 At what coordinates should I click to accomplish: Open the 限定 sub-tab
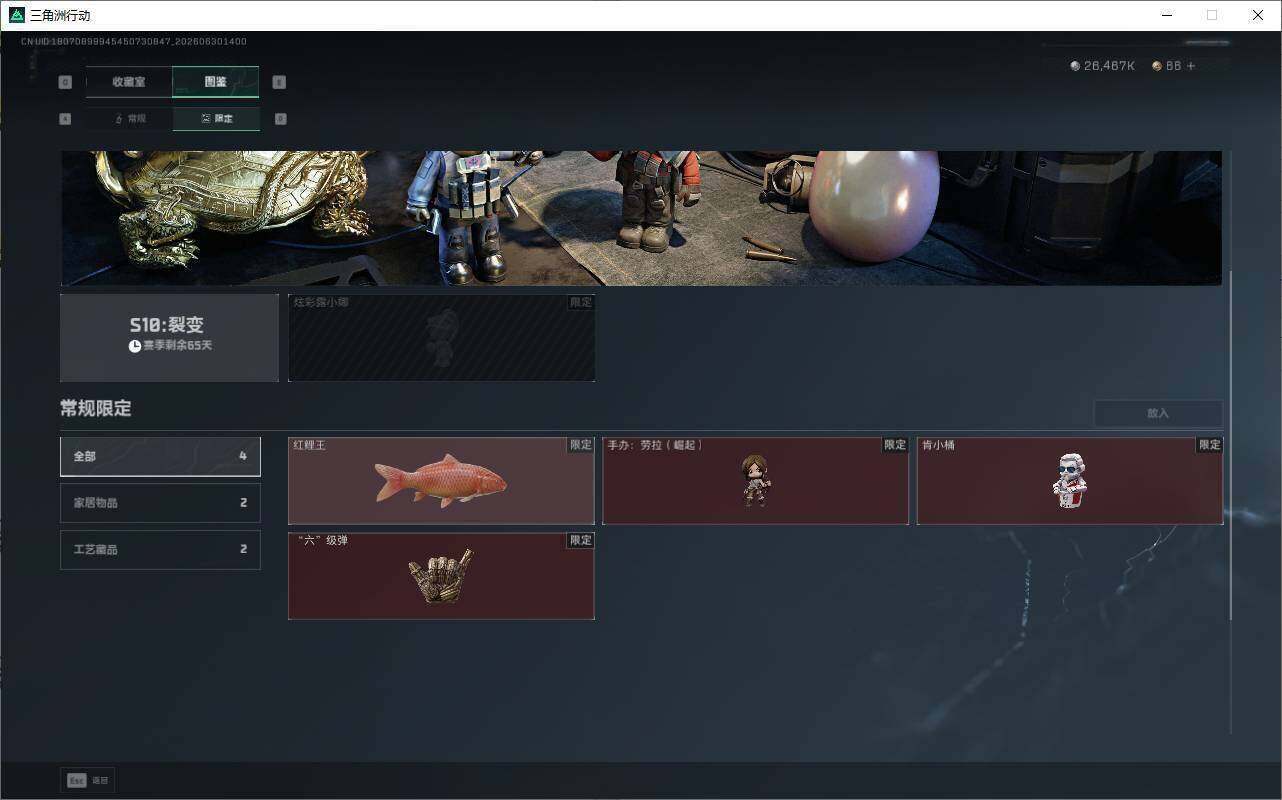pos(216,119)
